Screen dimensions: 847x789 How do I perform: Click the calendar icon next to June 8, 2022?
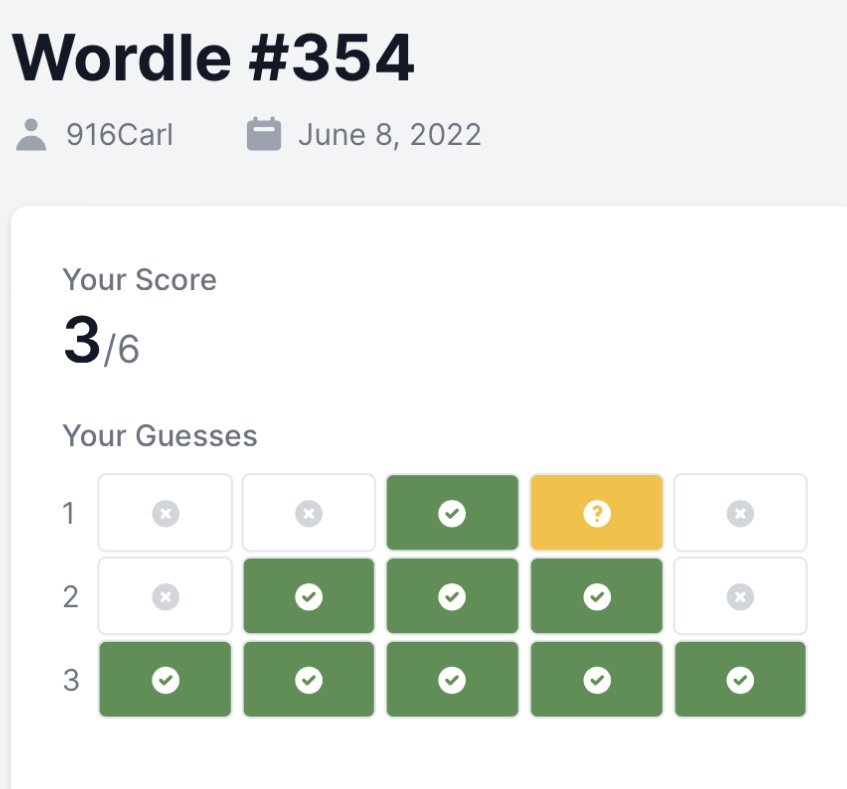264,134
